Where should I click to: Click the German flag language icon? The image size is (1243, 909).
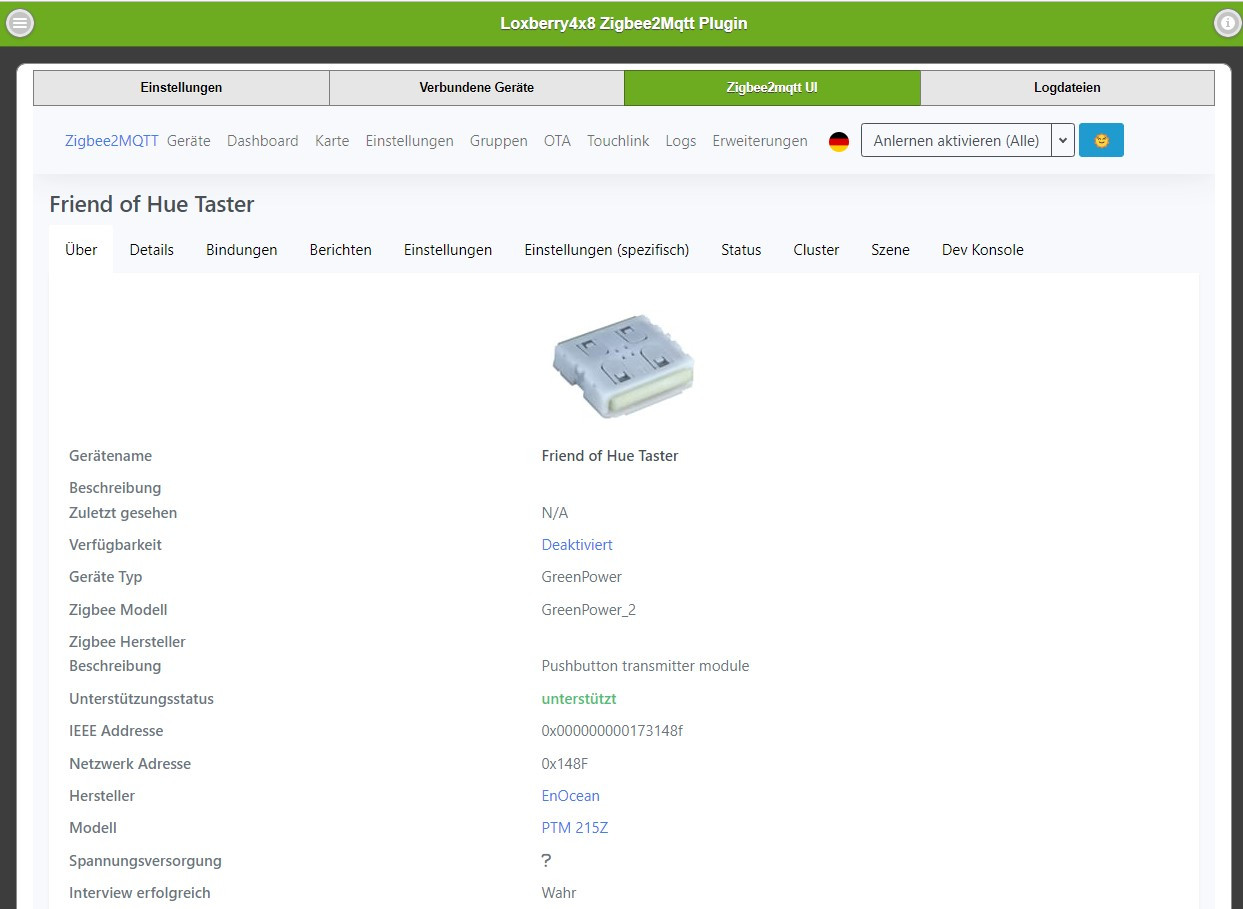click(x=839, y=141)
